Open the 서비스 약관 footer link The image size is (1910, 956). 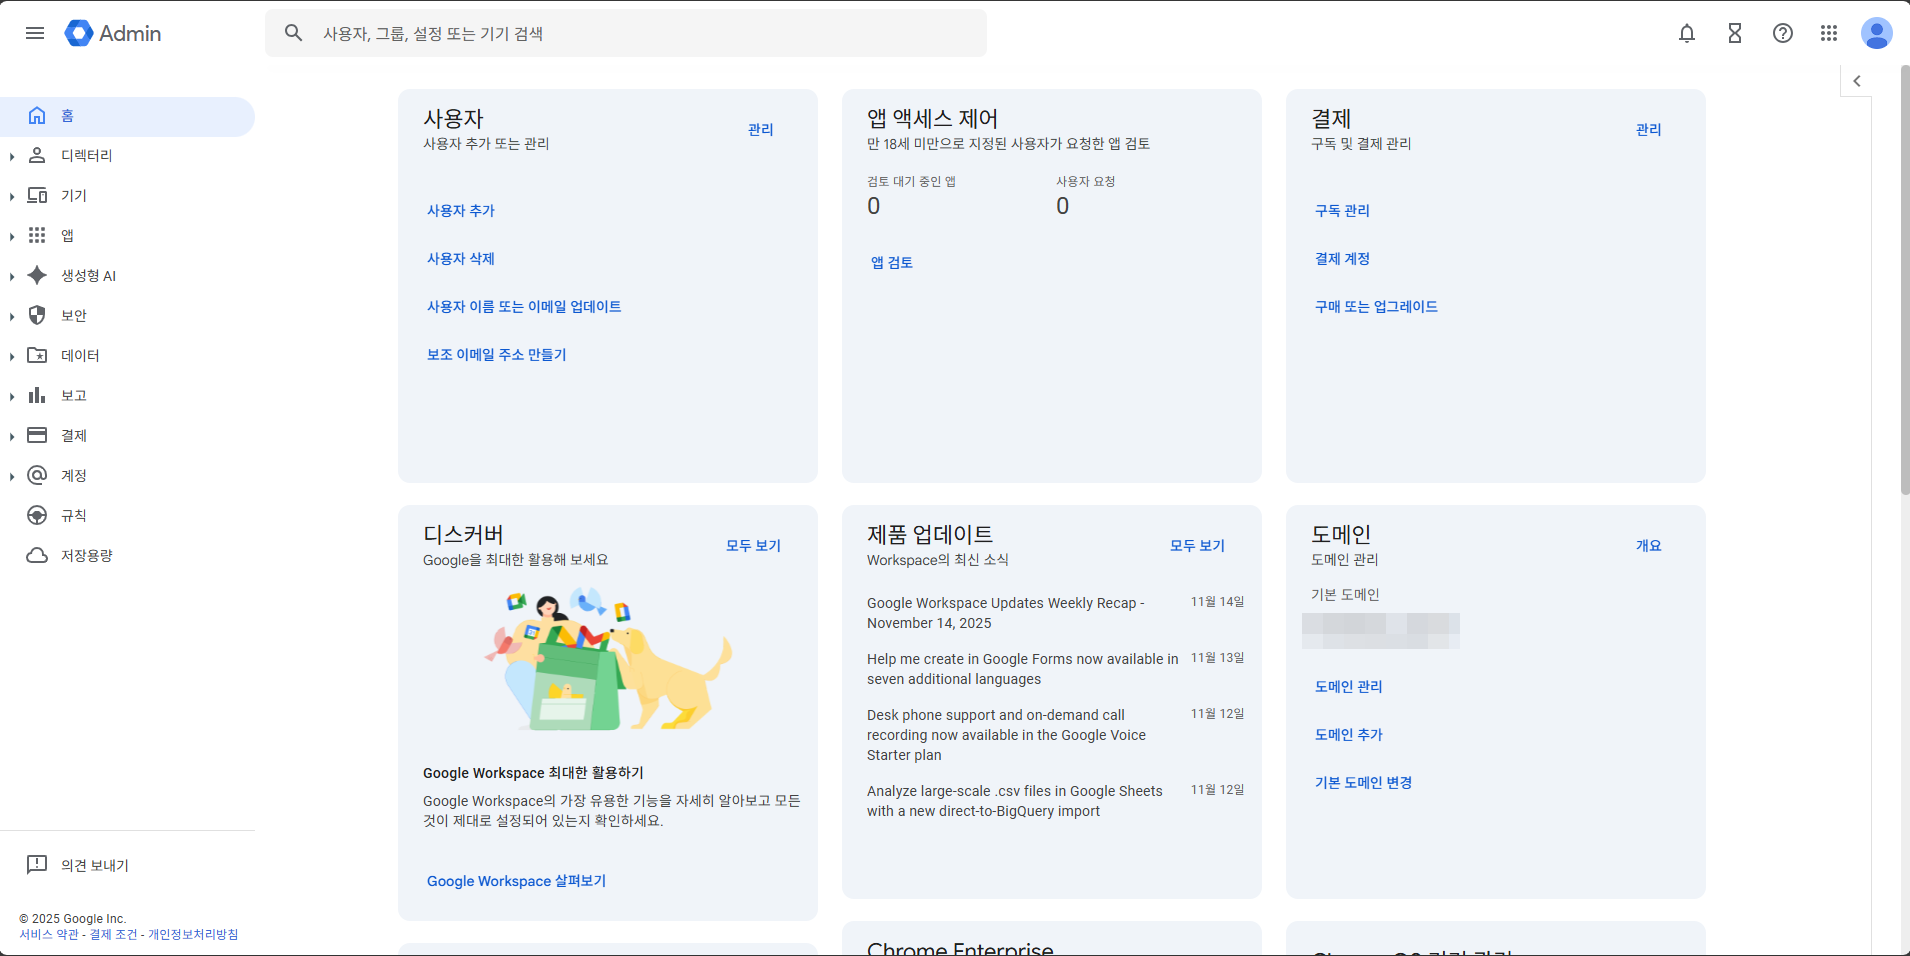pos(49,935)
